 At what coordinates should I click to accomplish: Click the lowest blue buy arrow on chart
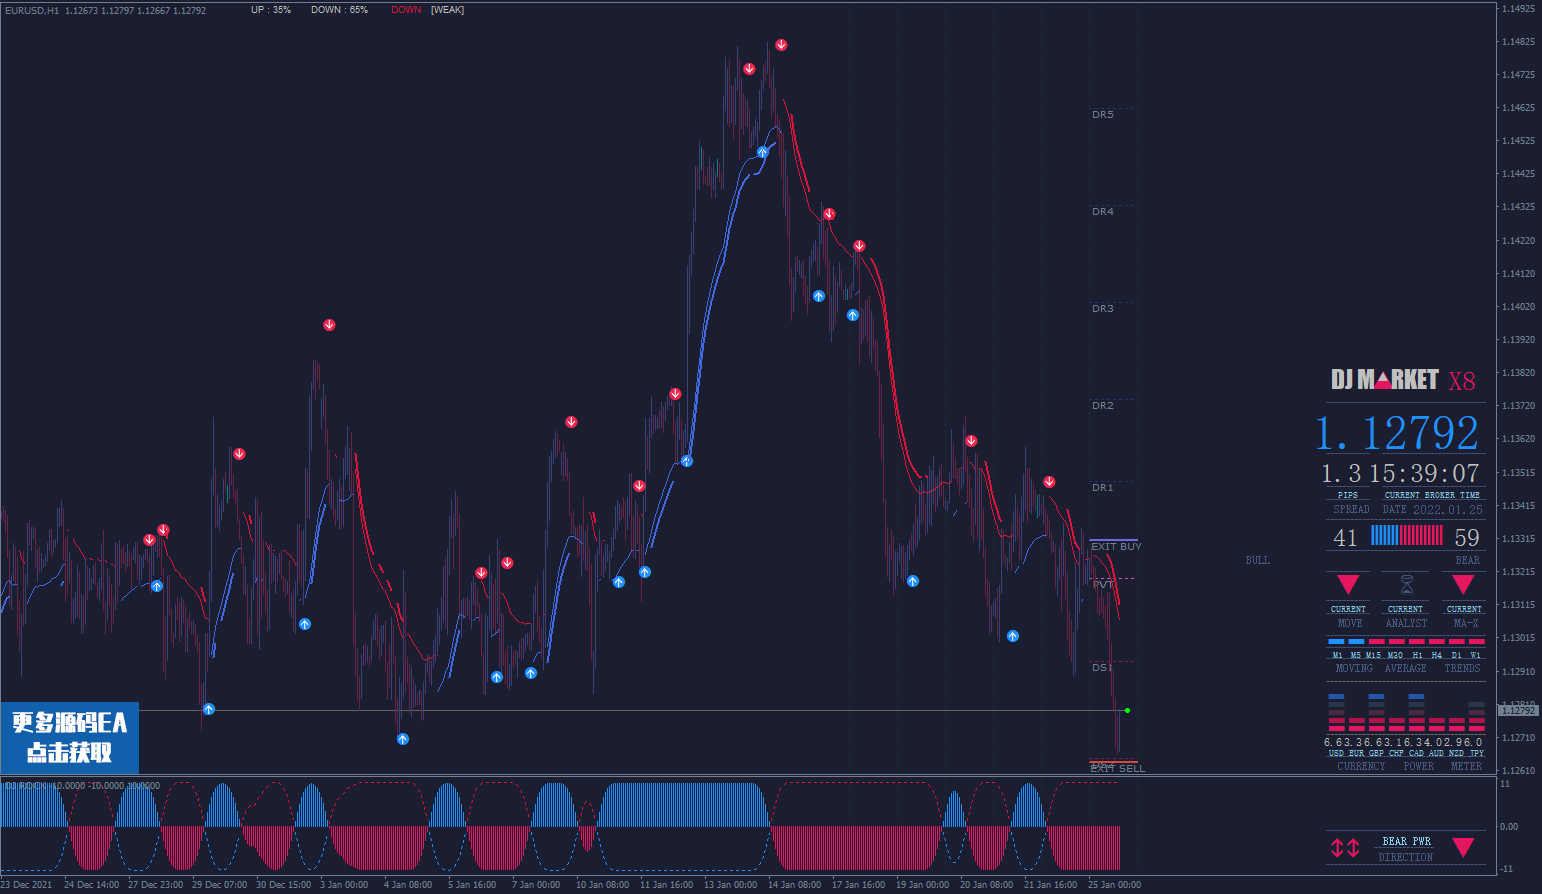pyautogui.click(x=403, y=739)
